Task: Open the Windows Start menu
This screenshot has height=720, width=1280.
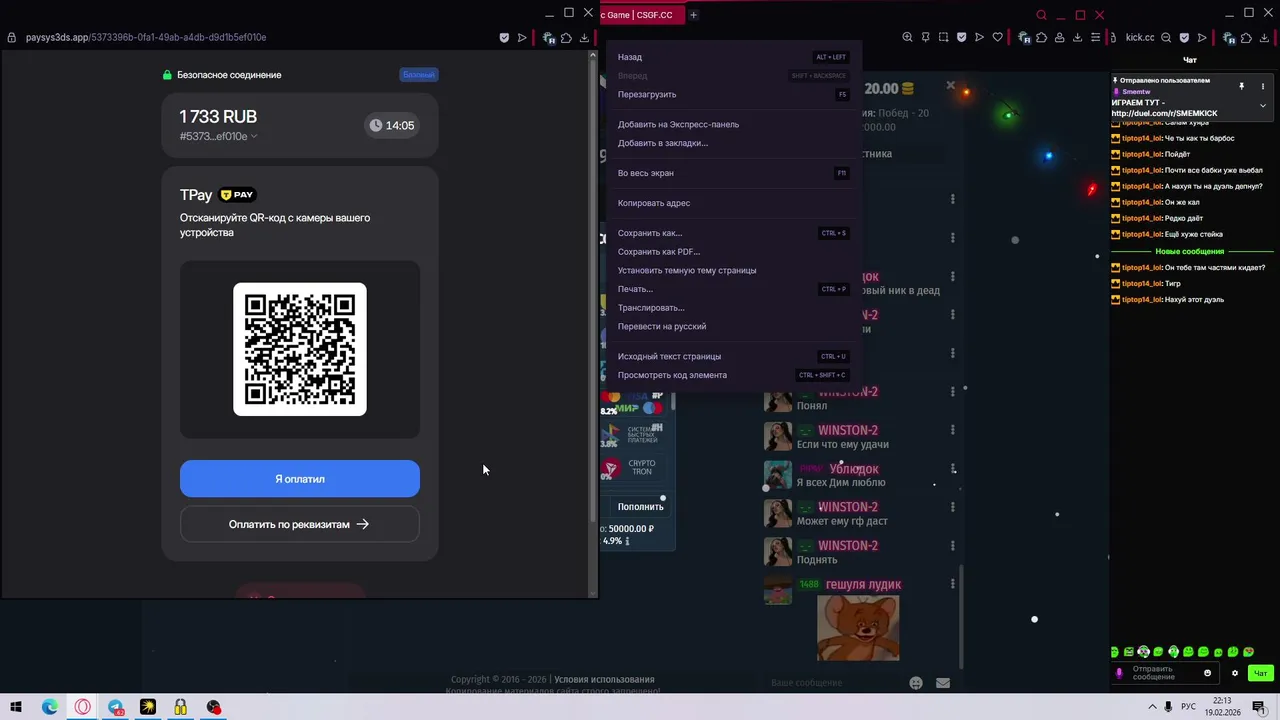Action: [16, 707]
